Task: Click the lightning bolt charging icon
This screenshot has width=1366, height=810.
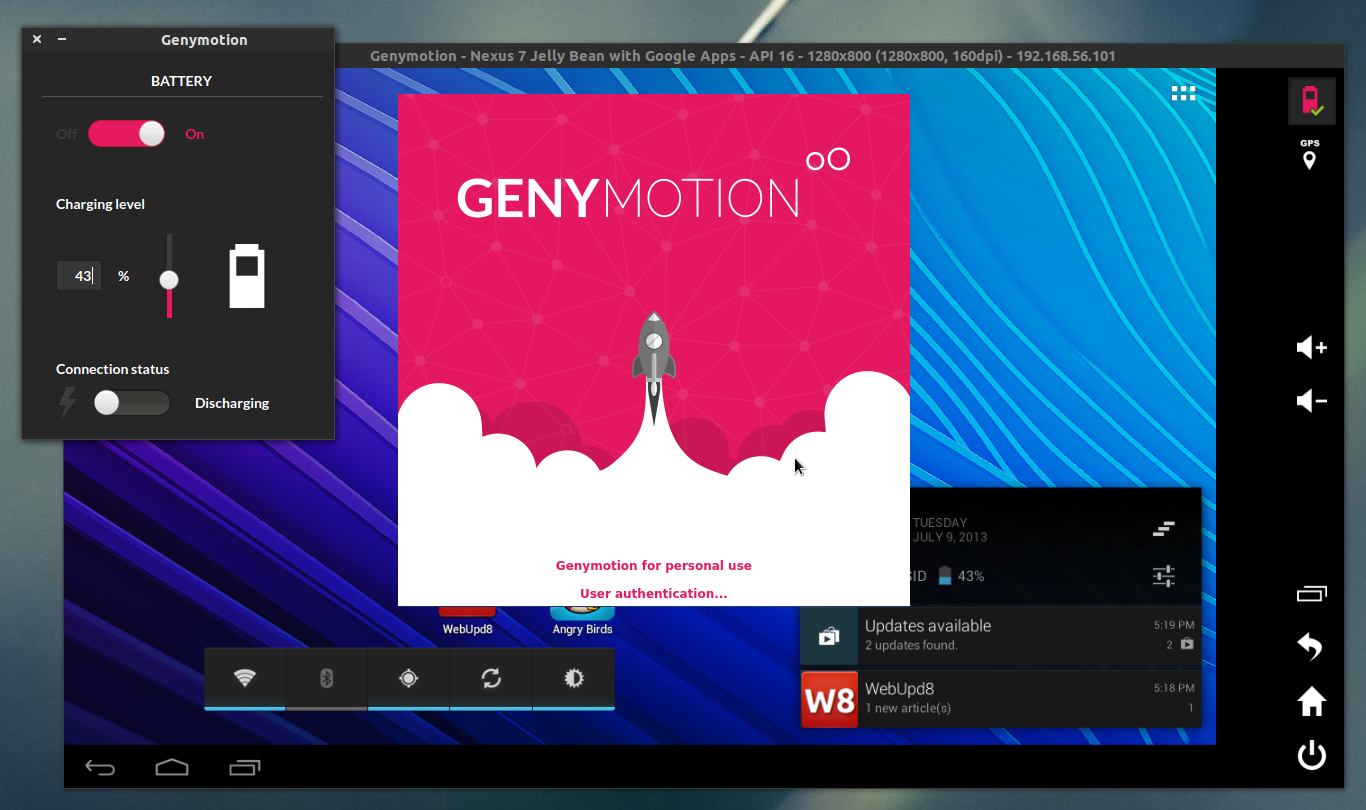Action: [x=67, y=402]
